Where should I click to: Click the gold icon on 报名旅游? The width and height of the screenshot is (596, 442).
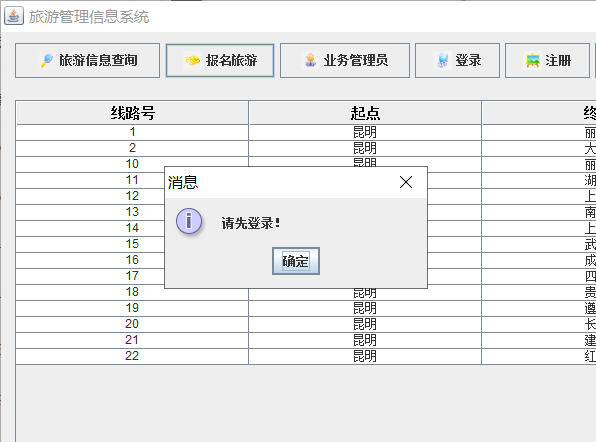(193, 60)
